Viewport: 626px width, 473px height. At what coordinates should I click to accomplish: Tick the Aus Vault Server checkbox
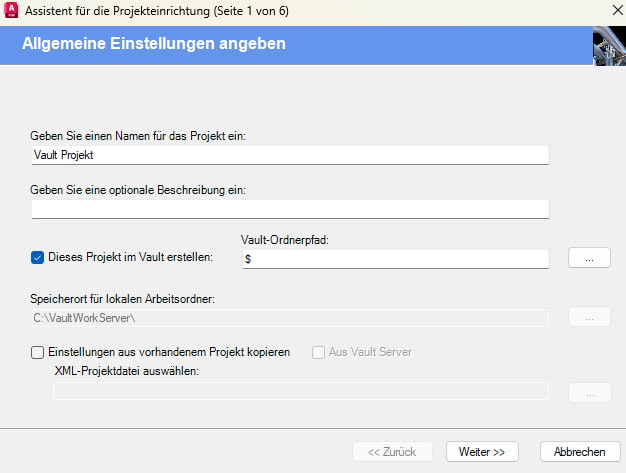click(x=318, y=352)
